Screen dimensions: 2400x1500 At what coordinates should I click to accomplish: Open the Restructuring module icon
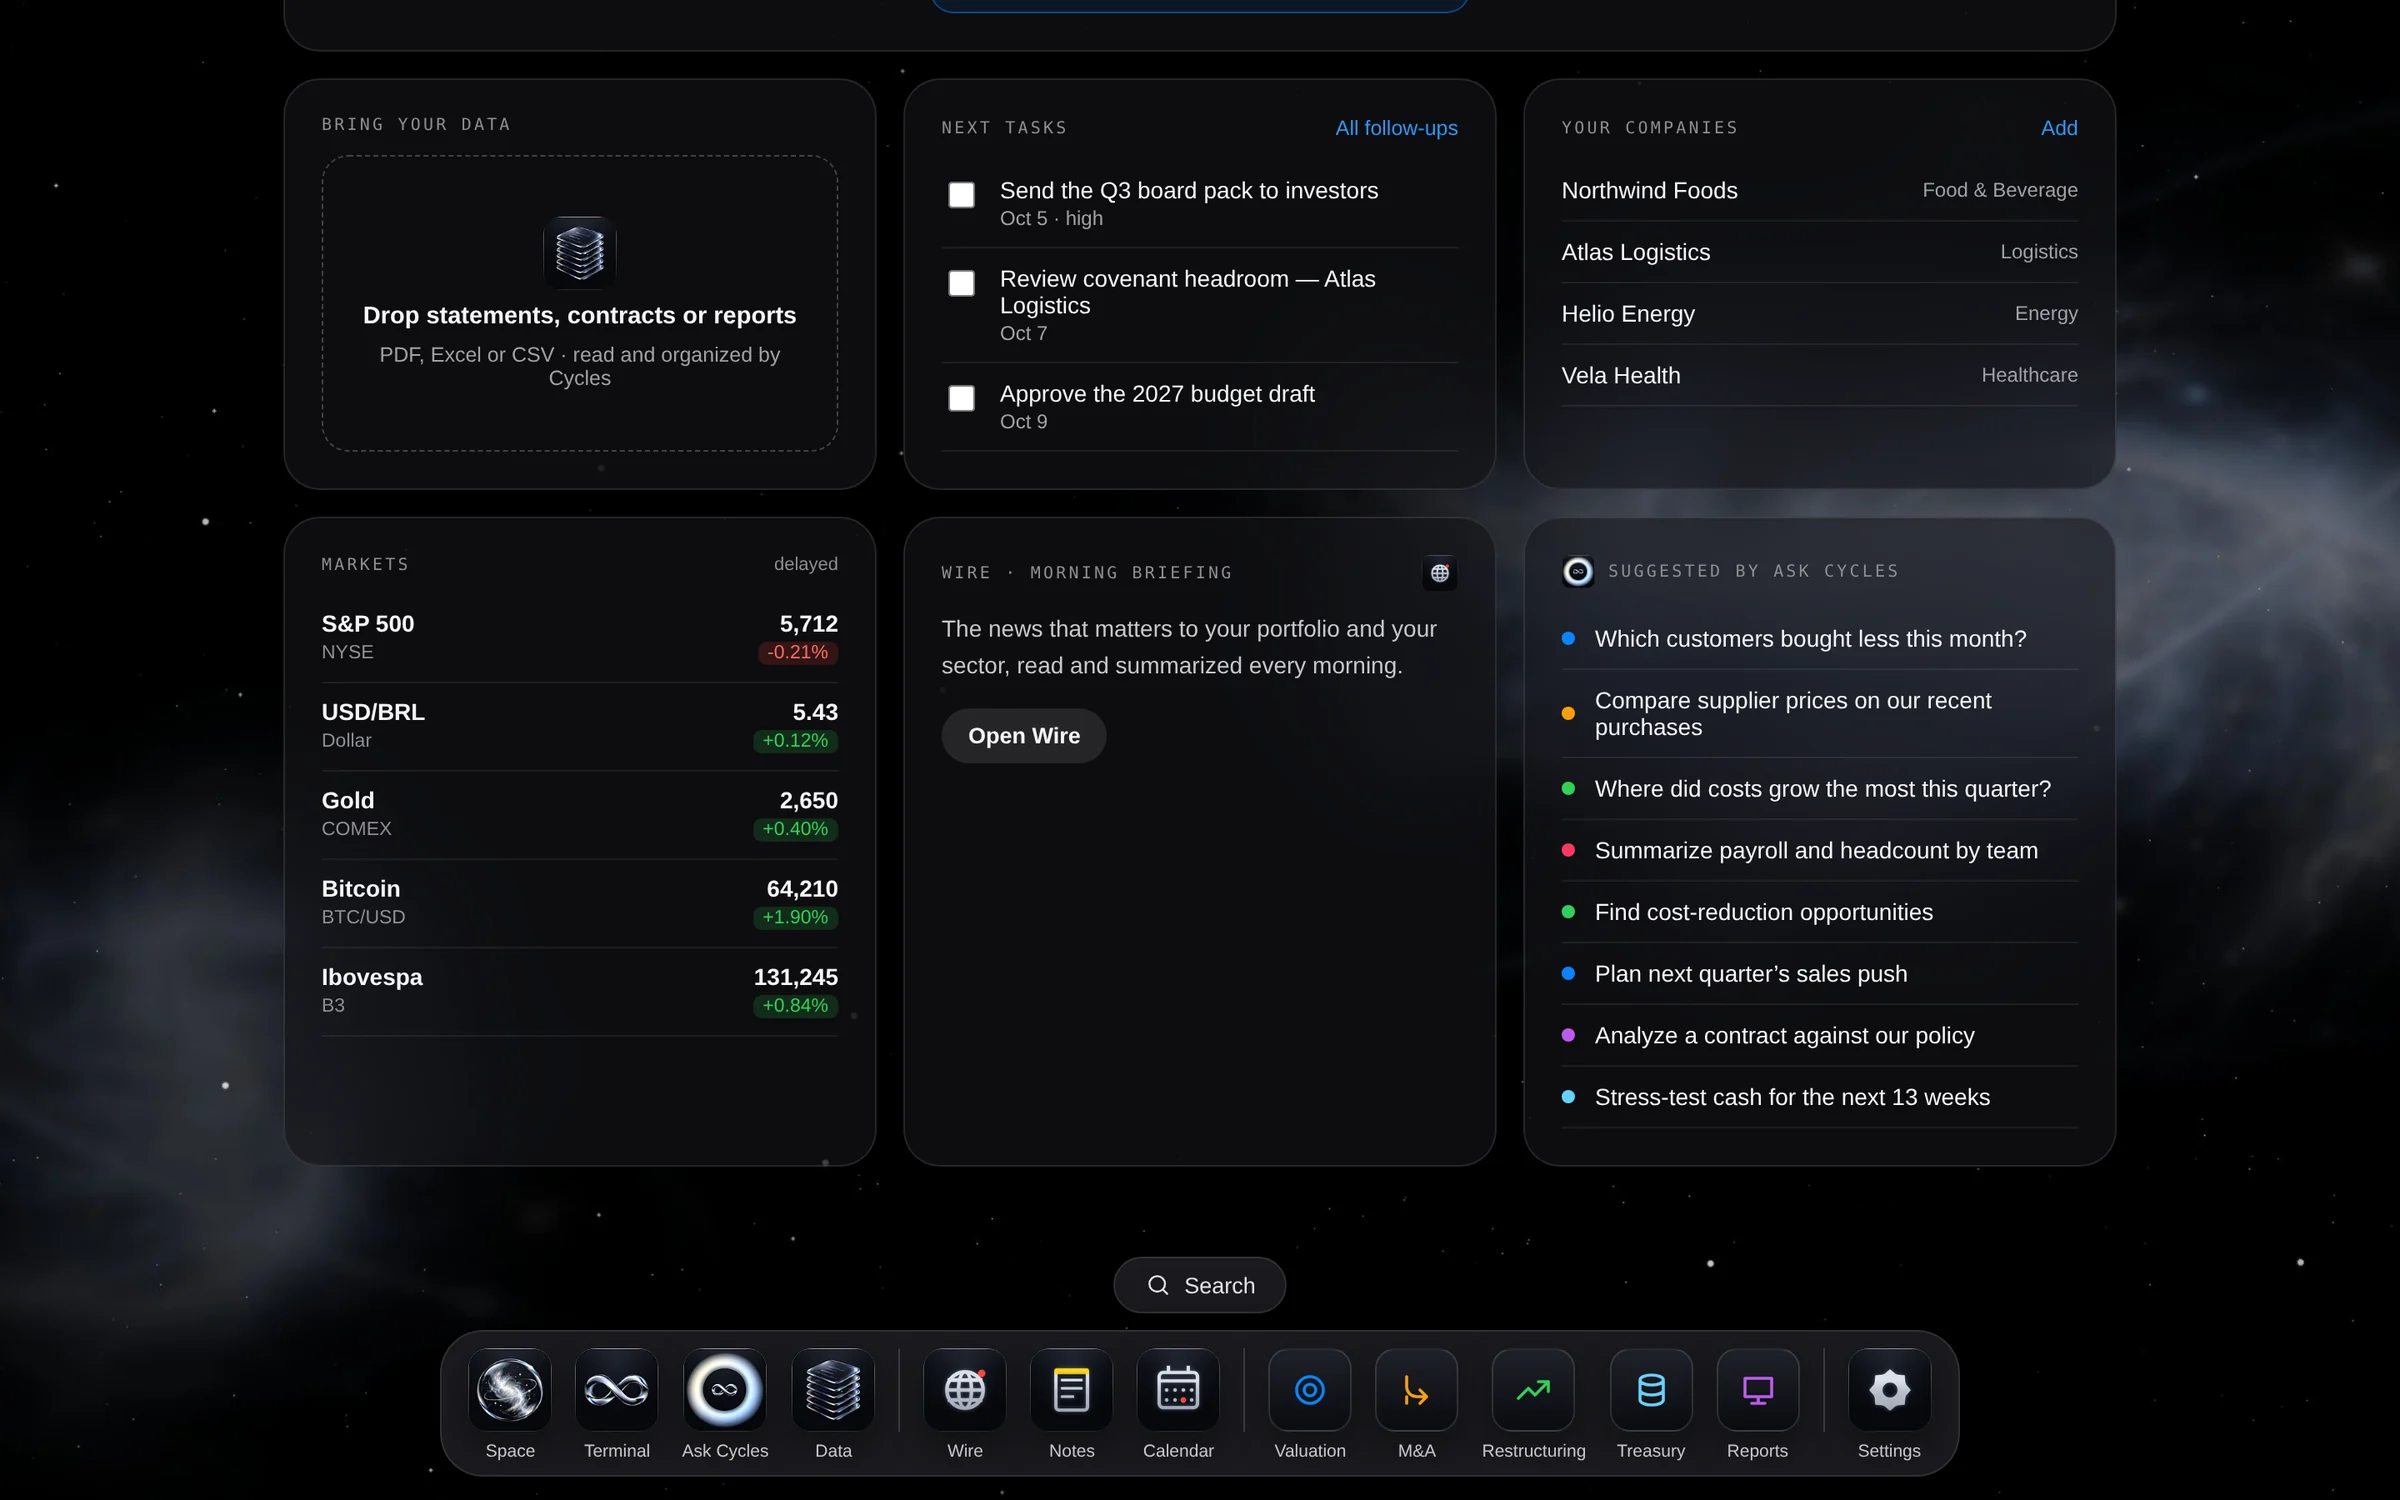[x=1533, y=1389]
